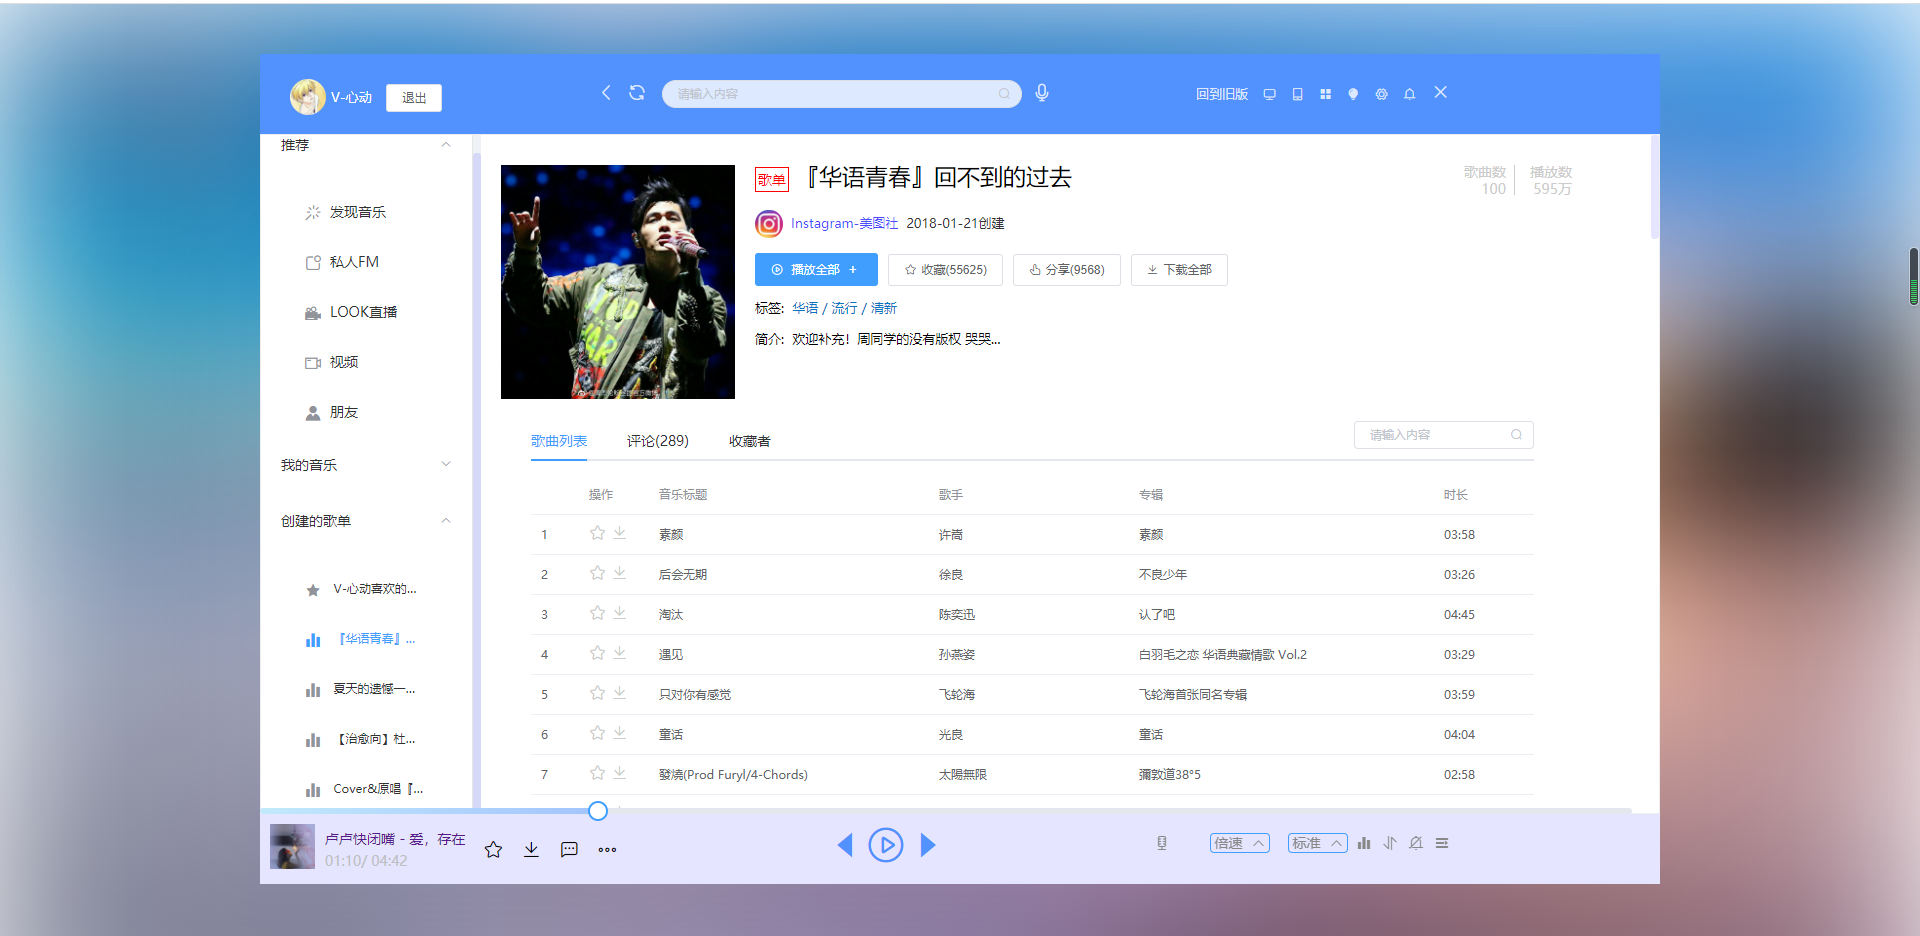The height and width of the screenshot is (936, 1920).
Task: Star the song 童话
Action: [597, 733]
